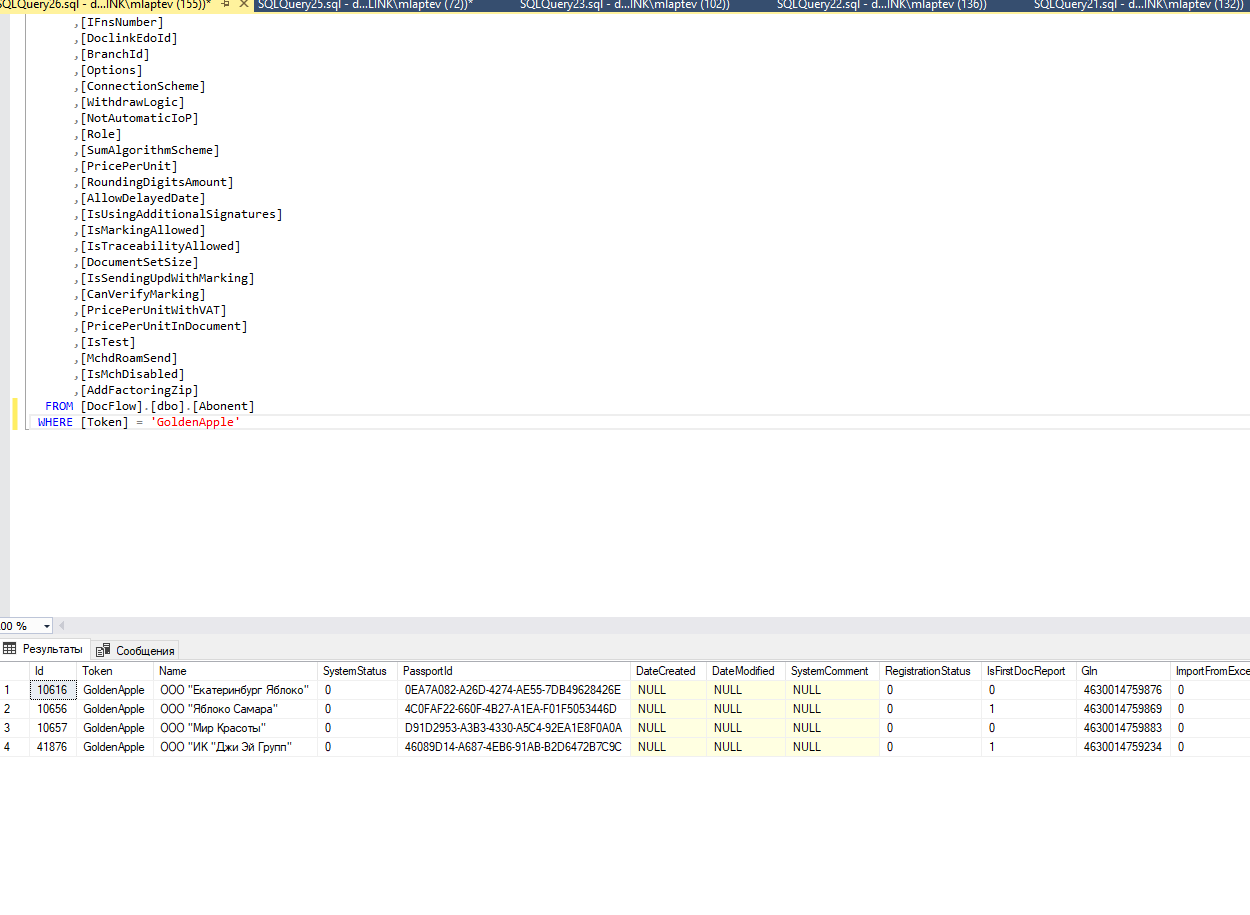
Task: Open the editor zoom percentage dropdown
Action: click(47, 626)
